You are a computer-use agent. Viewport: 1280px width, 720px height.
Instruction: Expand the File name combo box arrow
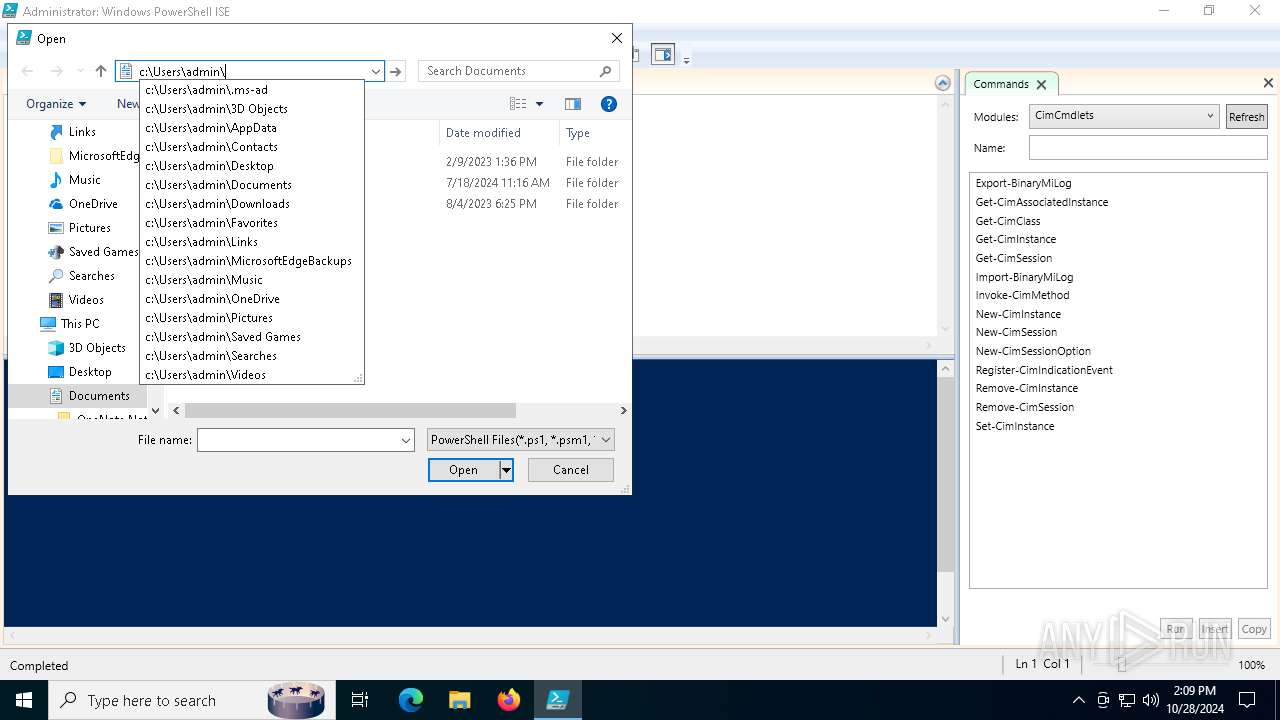point(406,440)
